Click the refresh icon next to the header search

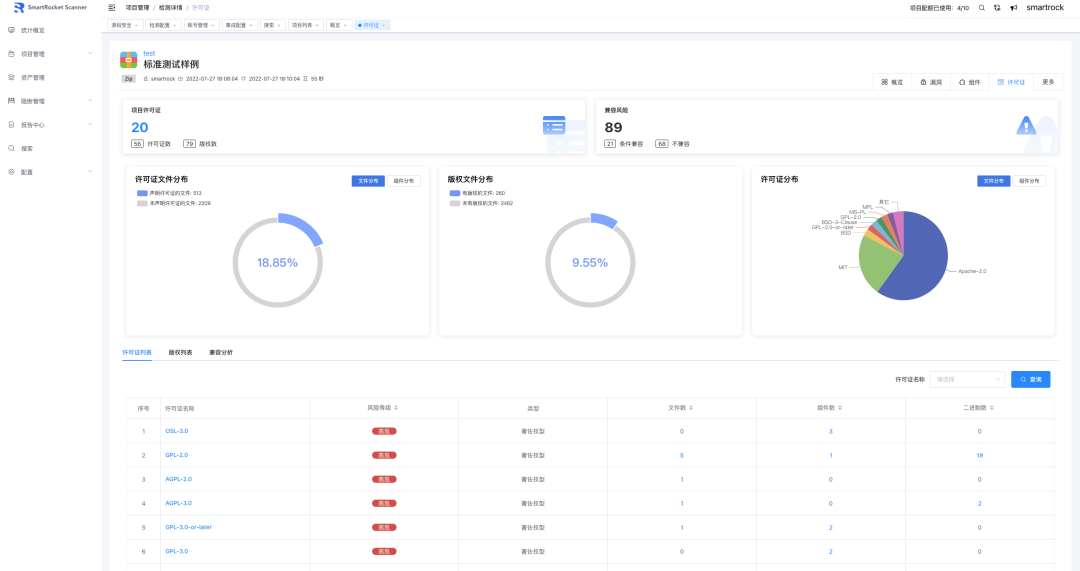997,7
